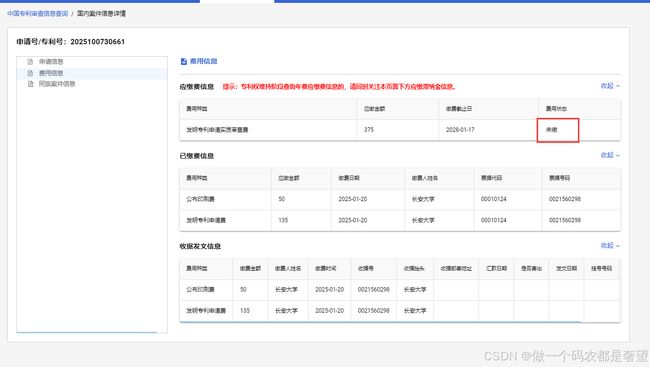Viewport: 650px width, 367px height.
Task: Click 发明专利申请费 in the 收据发文信息 table
Action: pyautogui.click(x=206, y=311)
